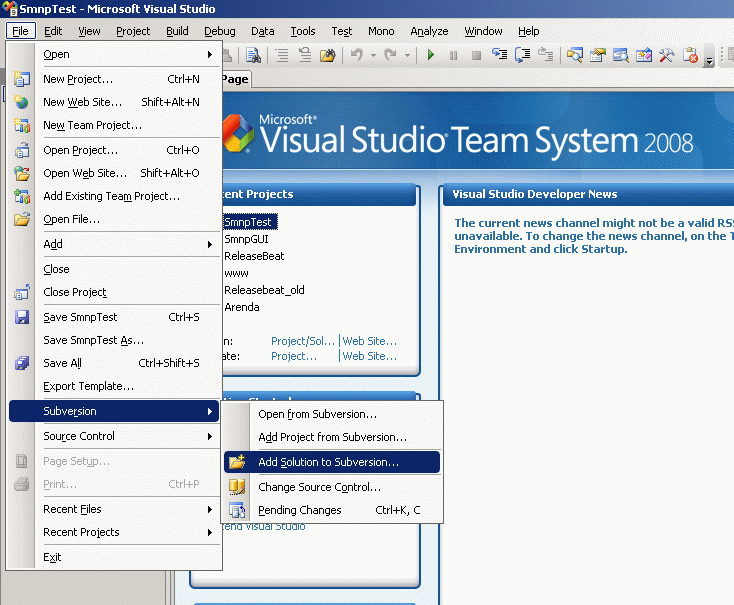Select Exit in the File menu
Viewport: 734px width, 605px height.
pos(114,557)
